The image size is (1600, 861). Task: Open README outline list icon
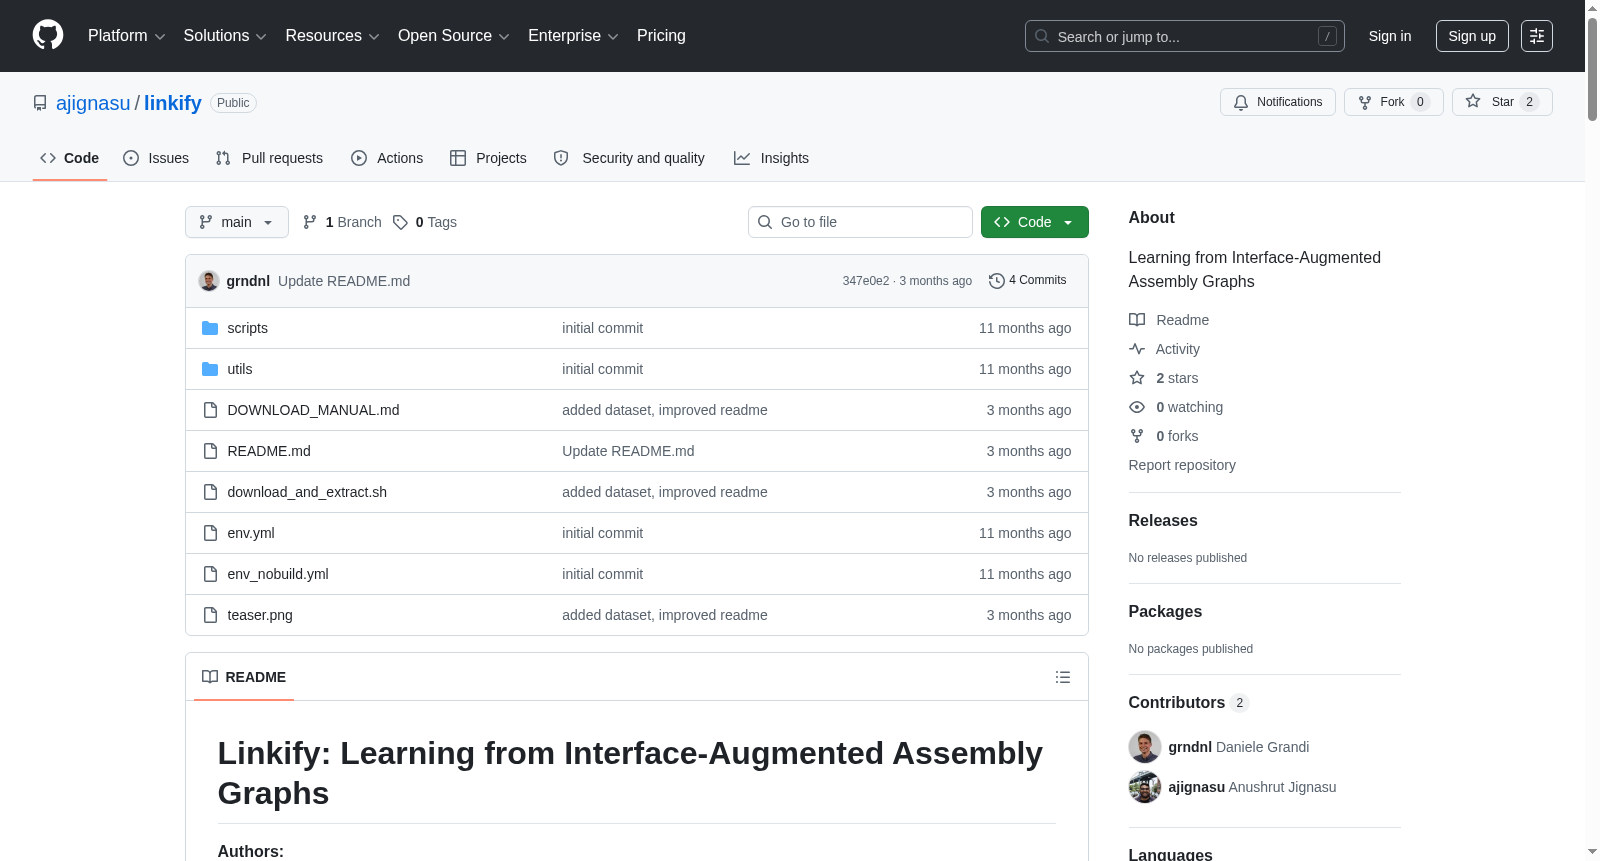[1063, 677]
